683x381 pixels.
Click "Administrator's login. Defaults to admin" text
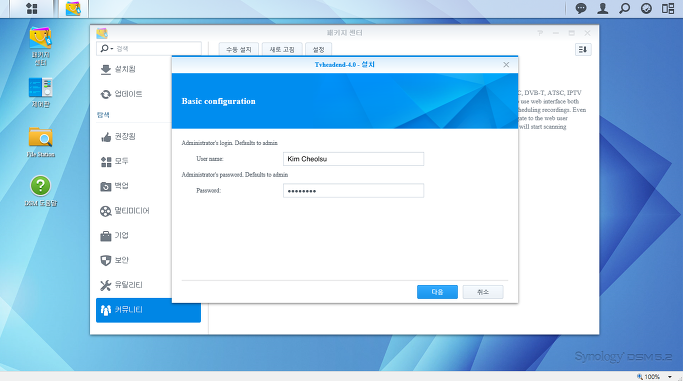tap(230, 143)
